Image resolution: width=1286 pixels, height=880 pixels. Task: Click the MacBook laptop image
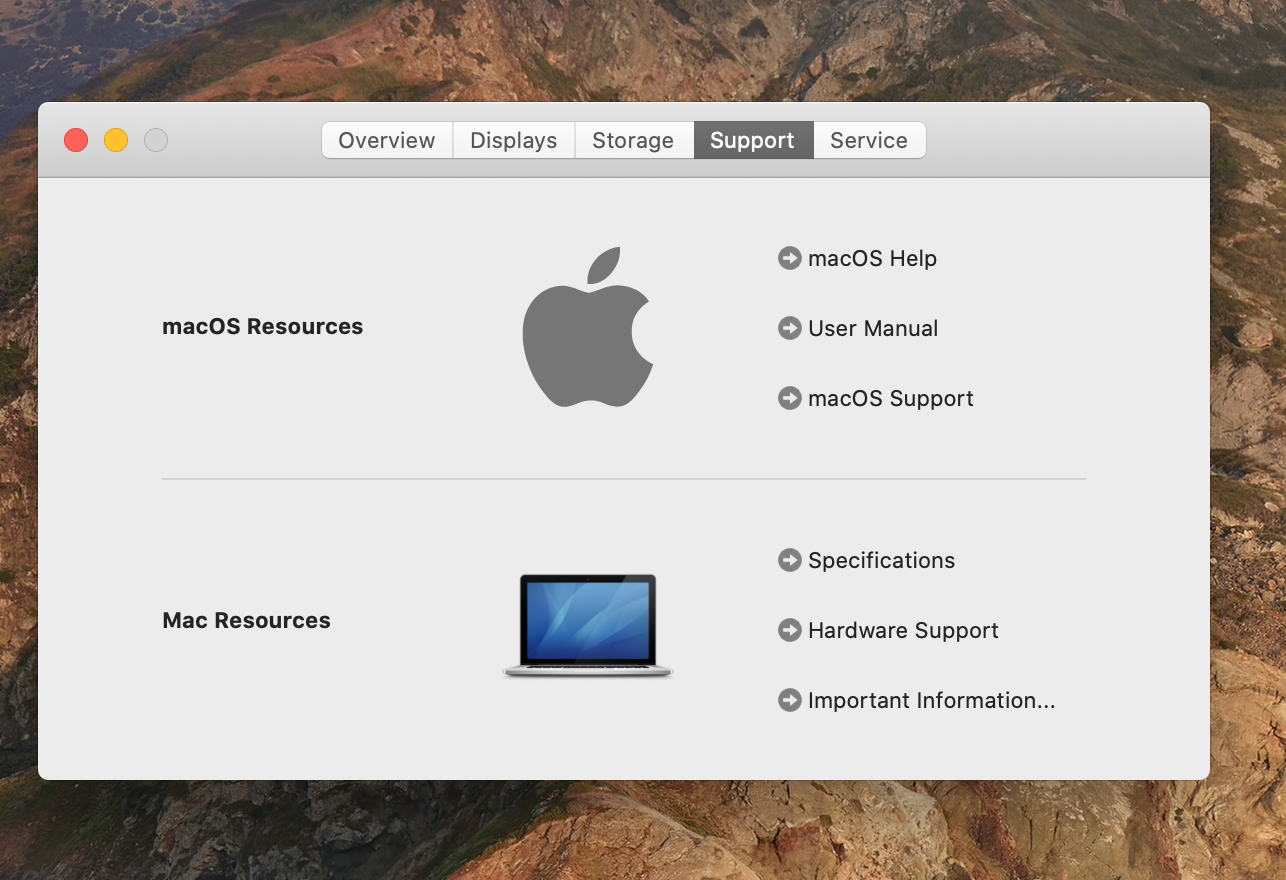point(588,626)
